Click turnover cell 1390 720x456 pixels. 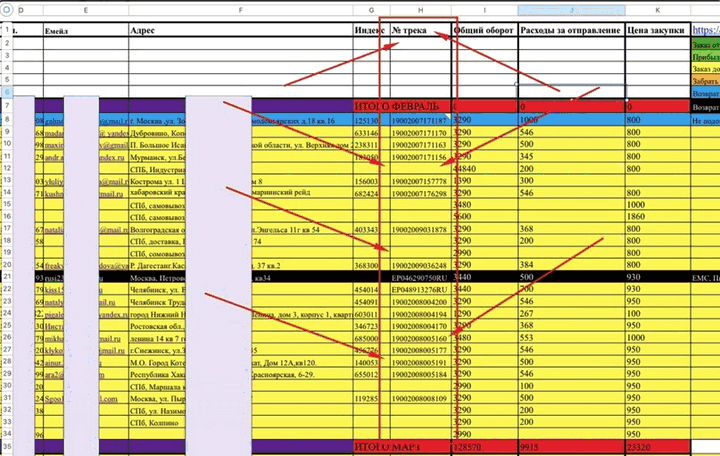coord(484,181)
